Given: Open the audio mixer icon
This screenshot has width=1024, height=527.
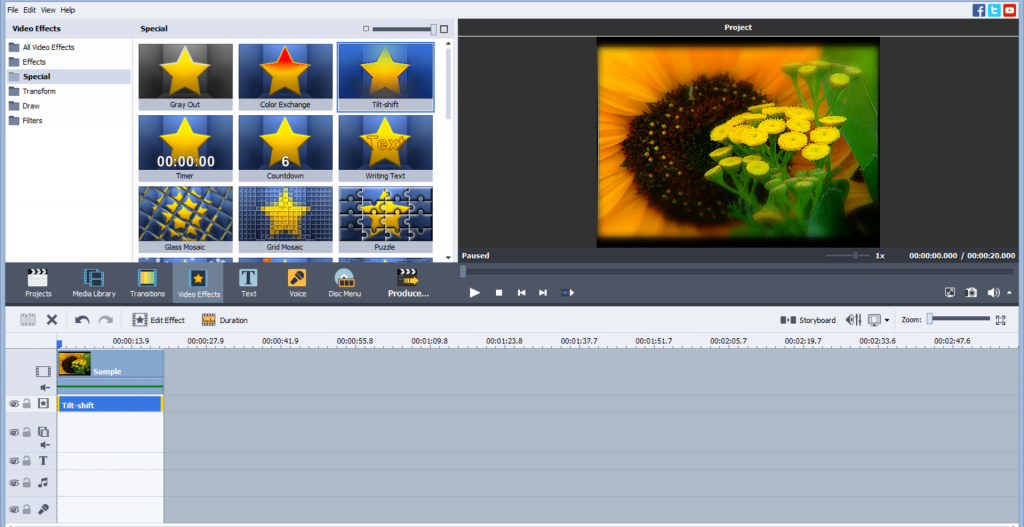Looking at the screenshot, I should [853, 320].
